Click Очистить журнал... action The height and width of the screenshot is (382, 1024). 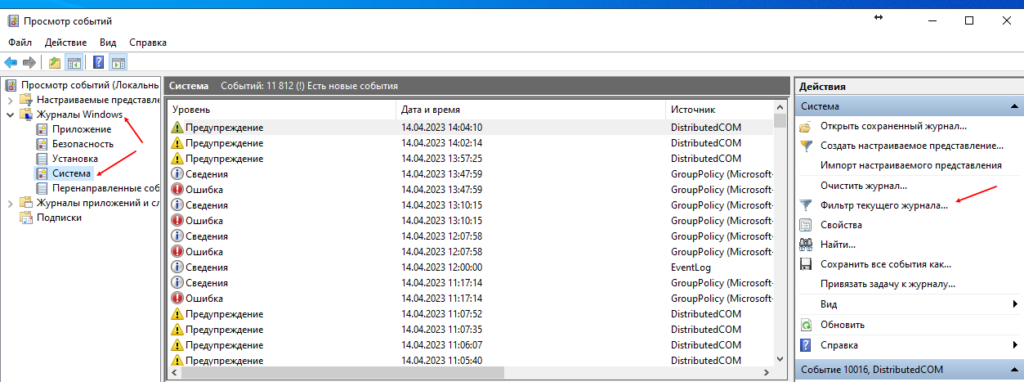[864, 185]
